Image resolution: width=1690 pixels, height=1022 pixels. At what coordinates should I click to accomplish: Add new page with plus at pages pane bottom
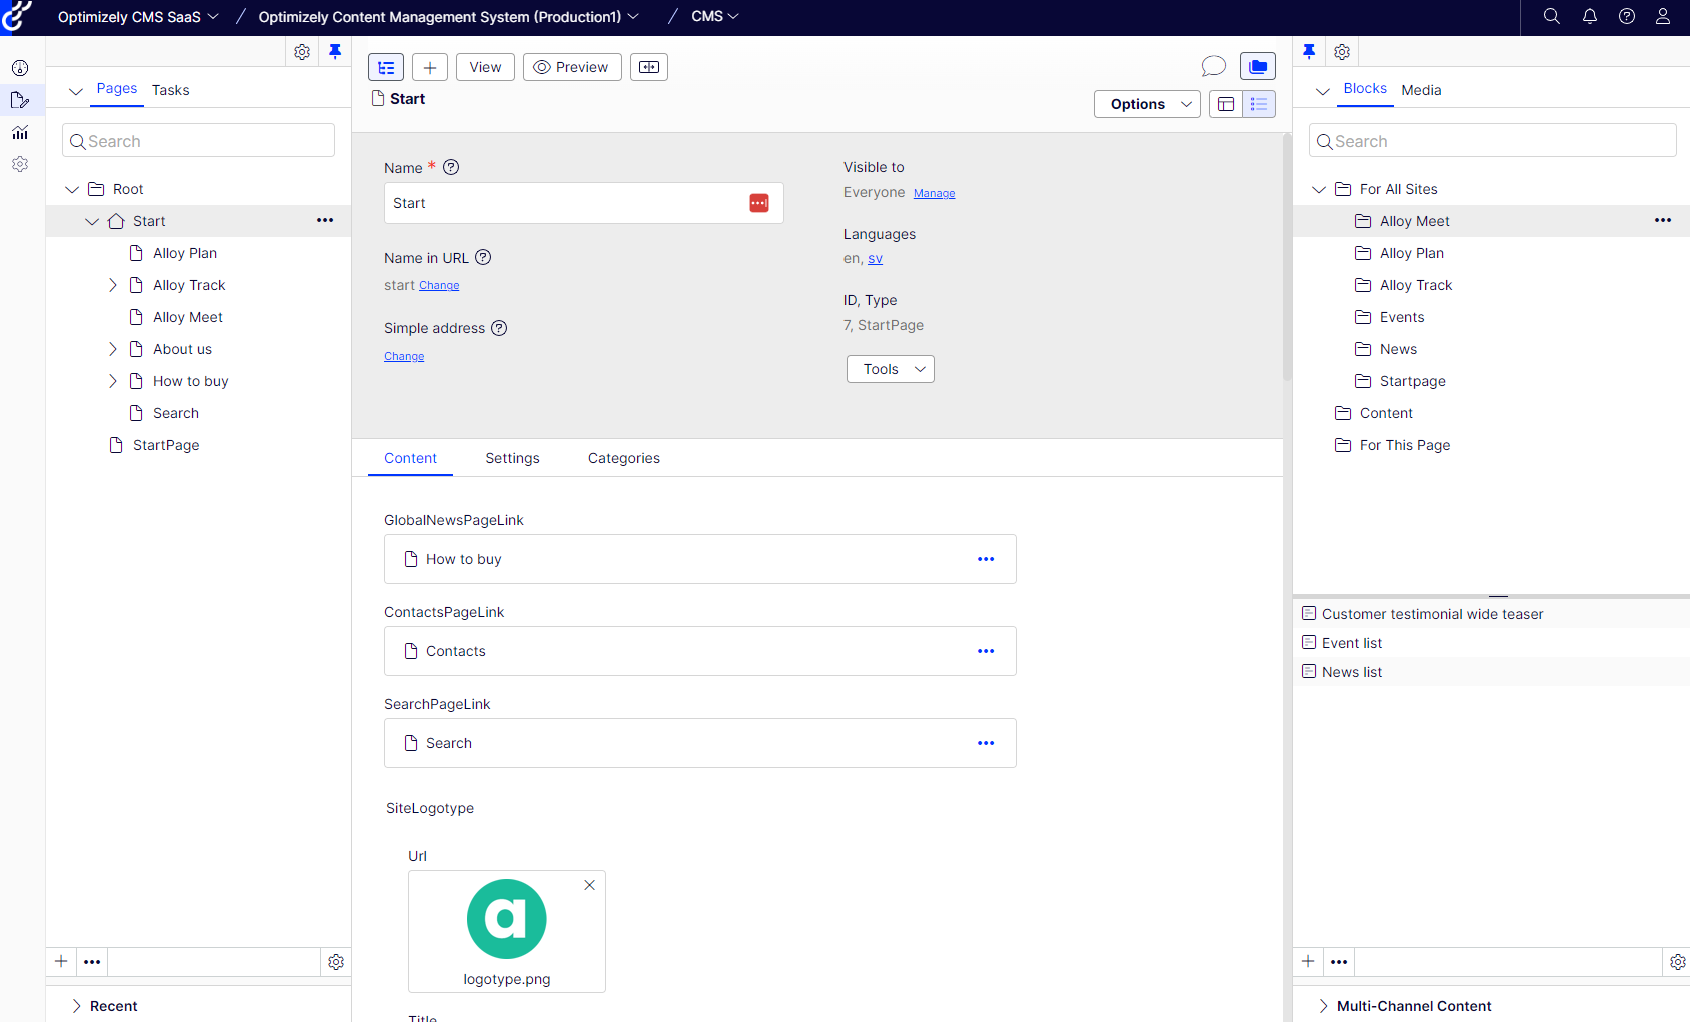pos(61,961)
